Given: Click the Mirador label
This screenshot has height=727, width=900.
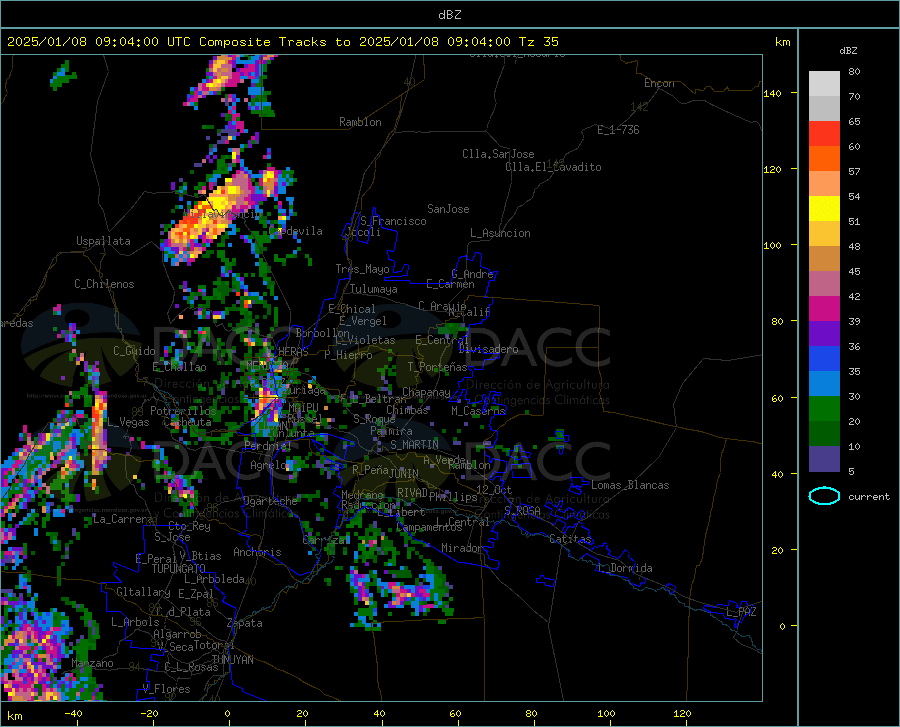Looking at the screenshot, I should click(x=462, y=548).
